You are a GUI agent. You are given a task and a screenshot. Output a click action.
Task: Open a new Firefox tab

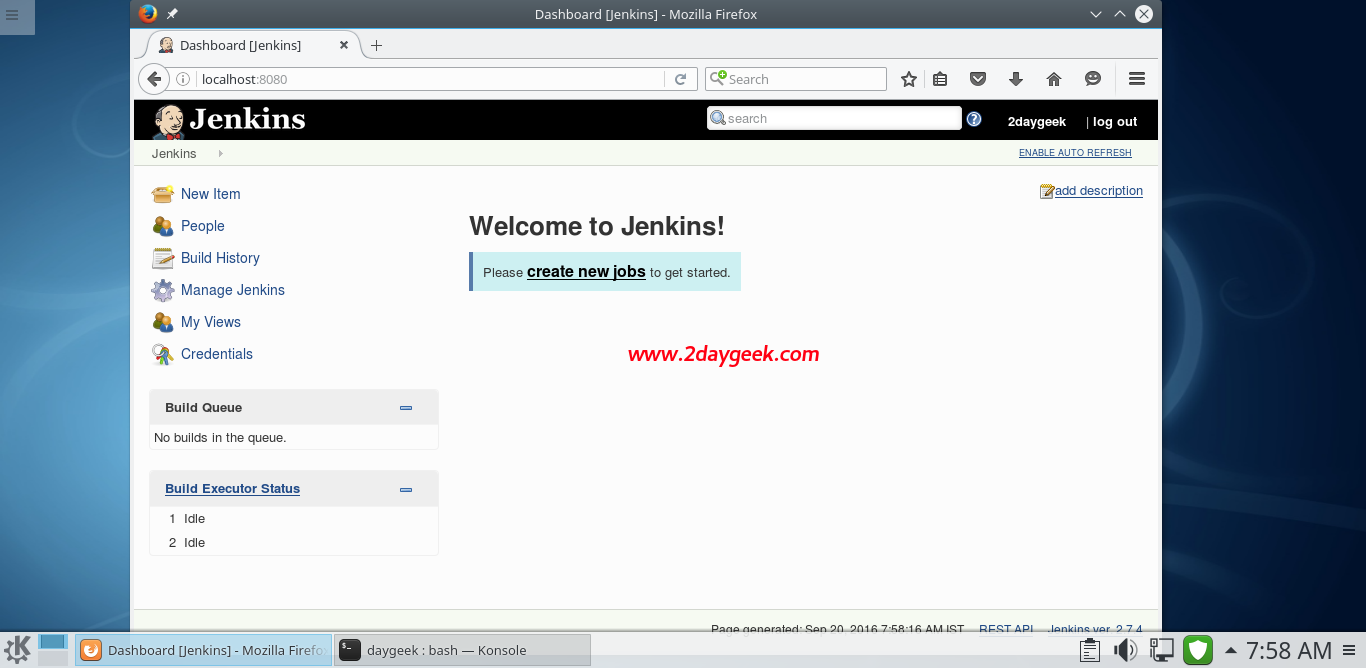[x=376, y=45]
